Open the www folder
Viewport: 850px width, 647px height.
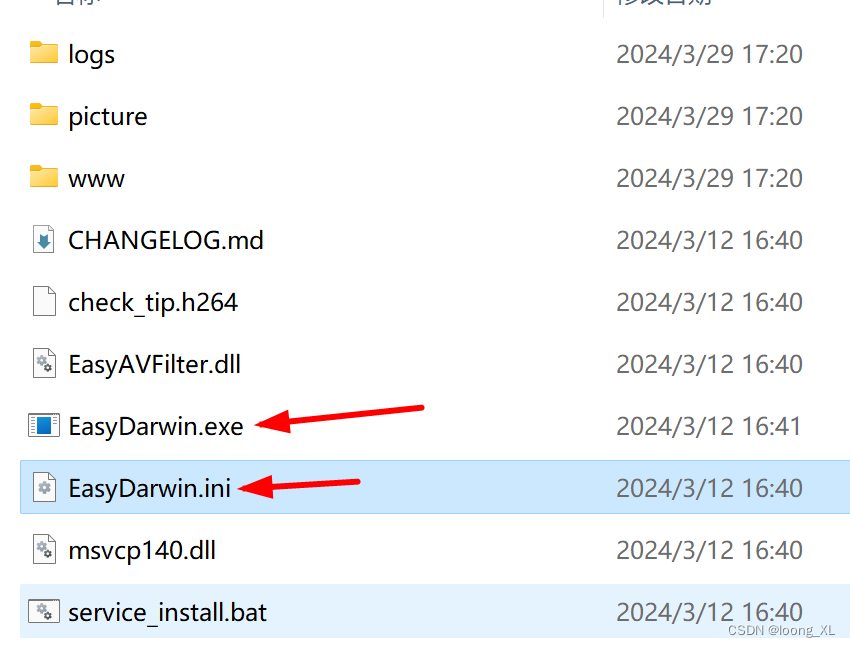click(x=96, y=177)
